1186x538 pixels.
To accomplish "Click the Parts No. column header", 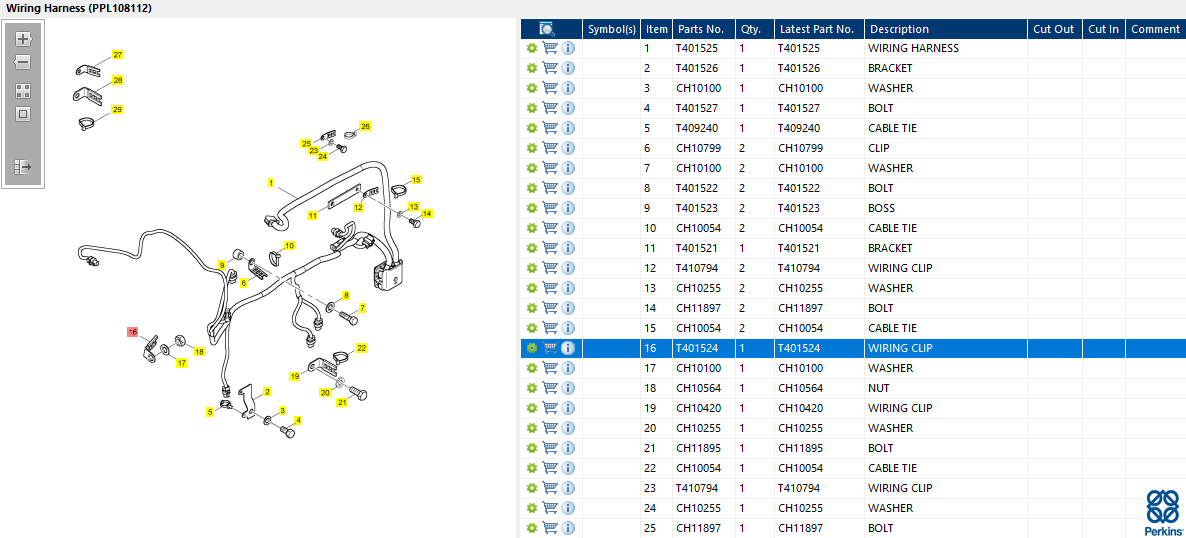I will pos(703,29).
